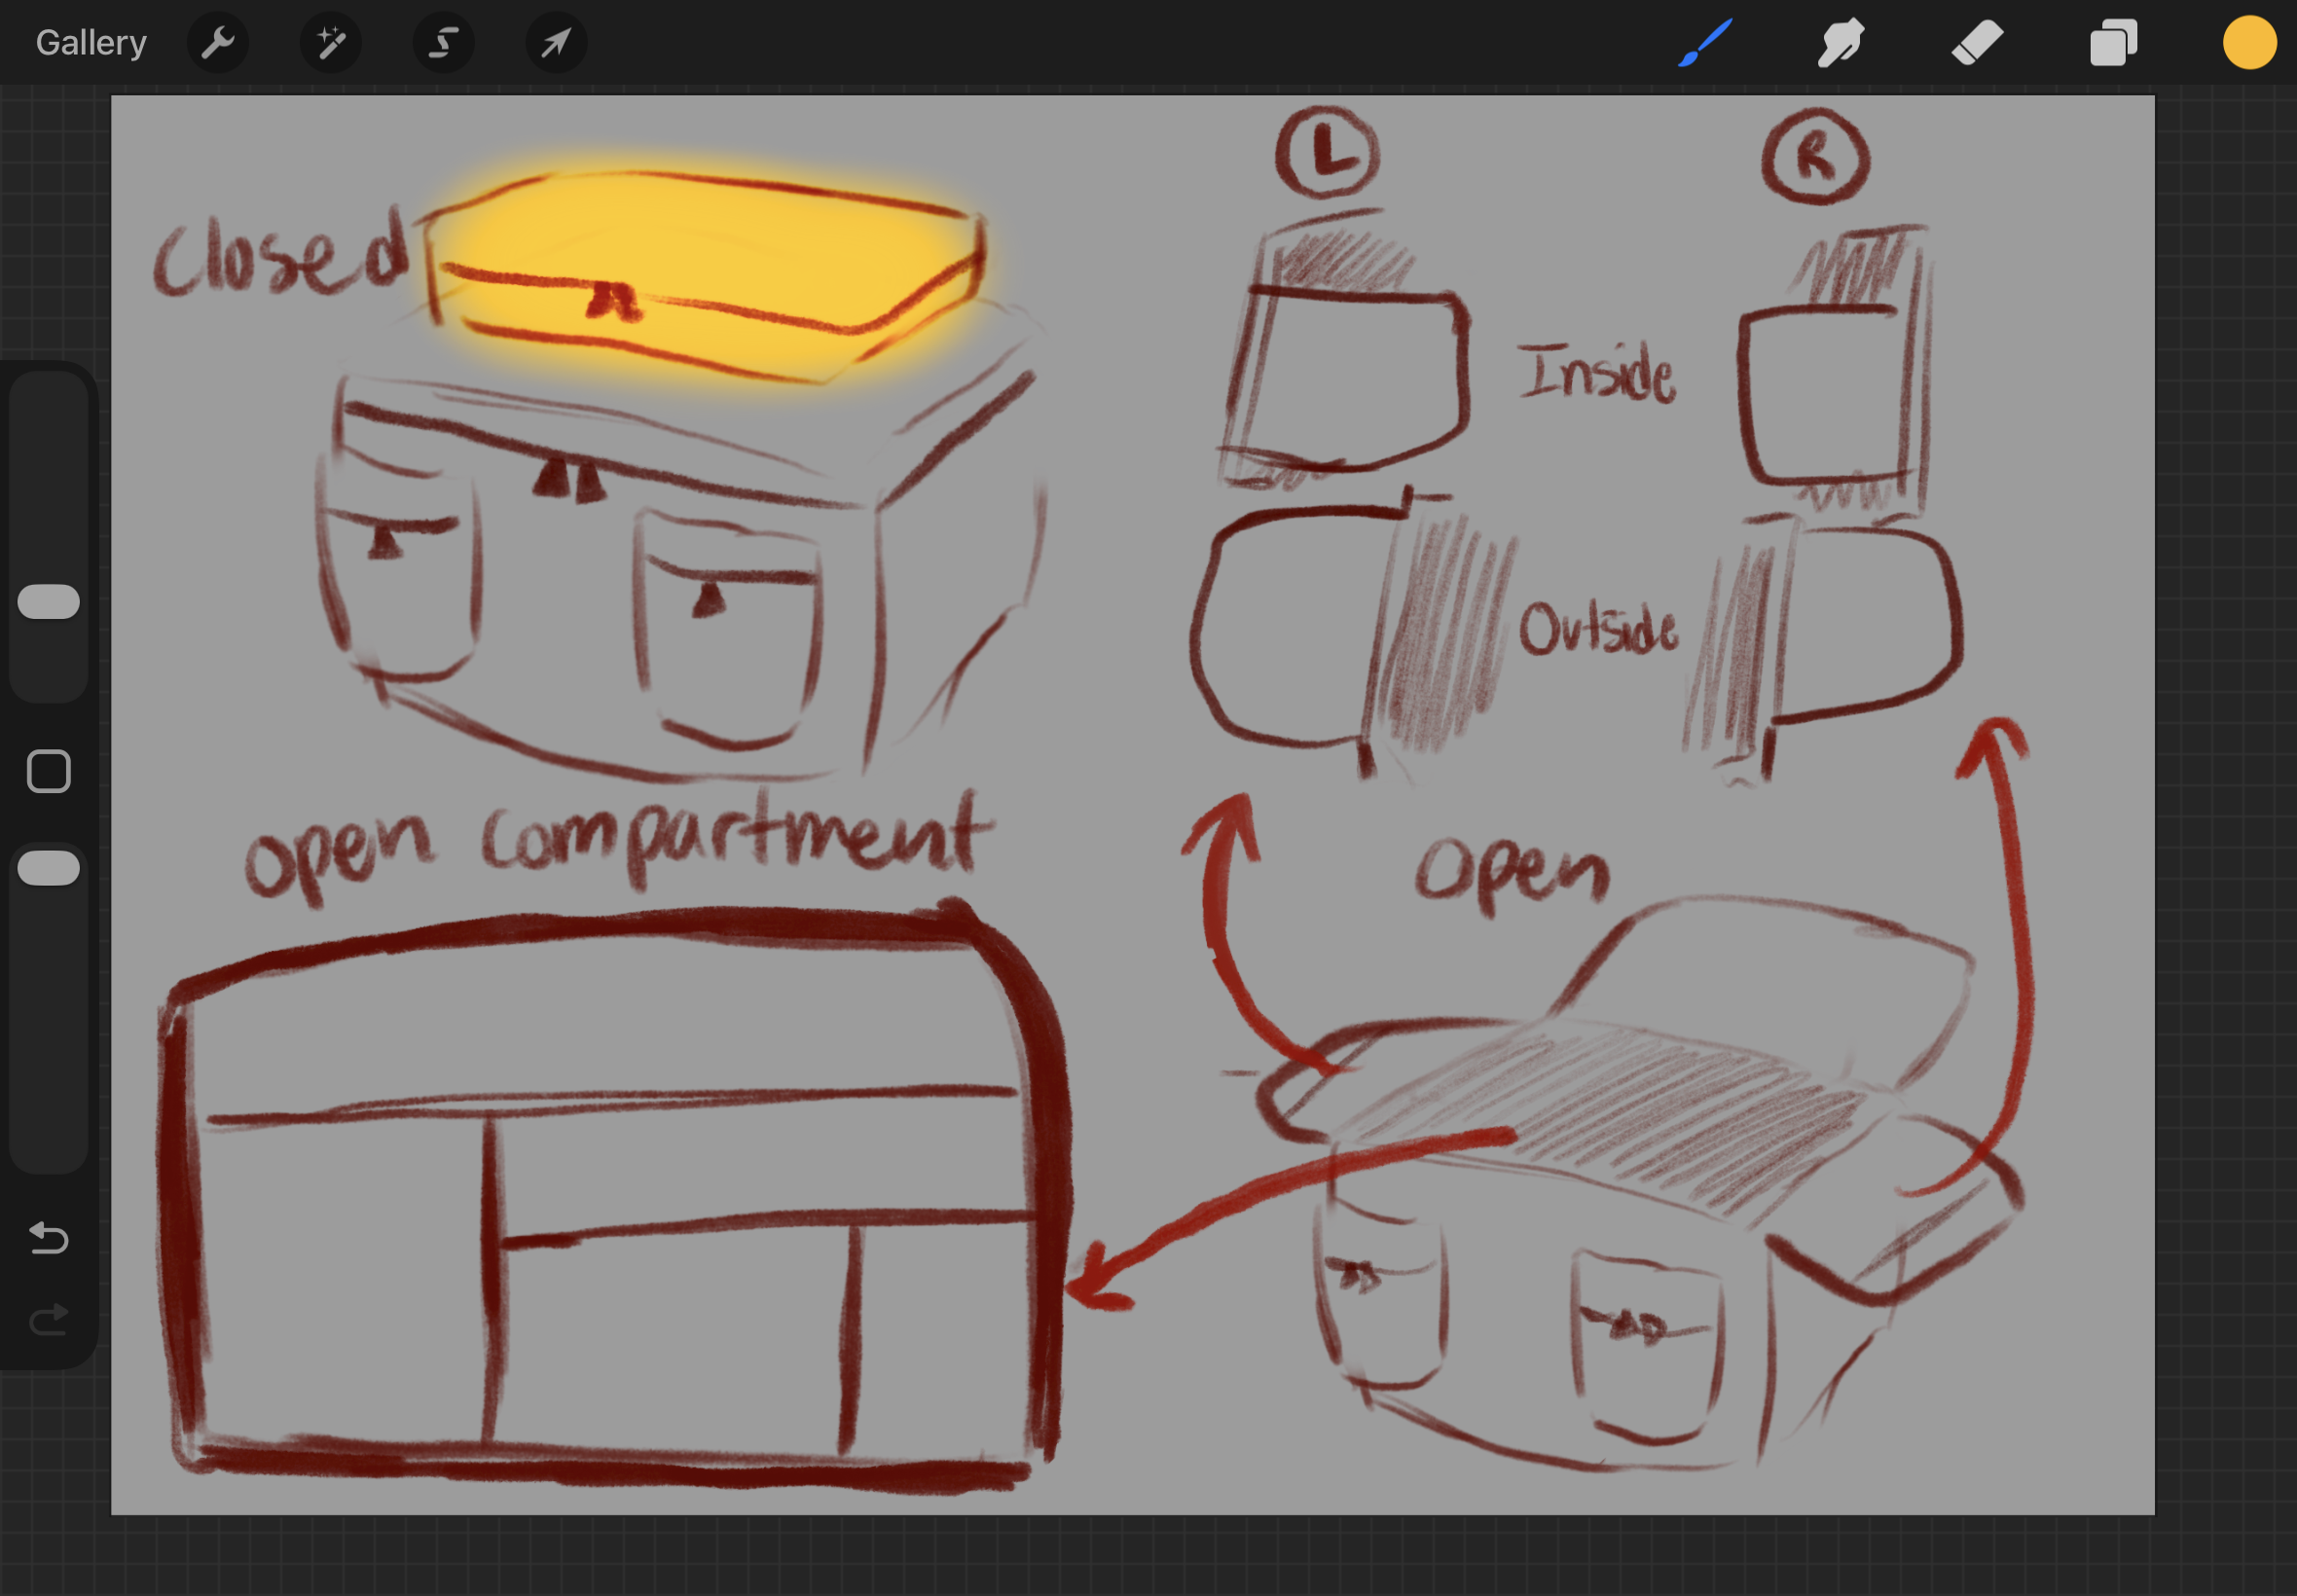Image resolution: width=2297 pixels, height=1596 pixels.
Task: Redo the last undone stroke
Action: (48, 1320)
